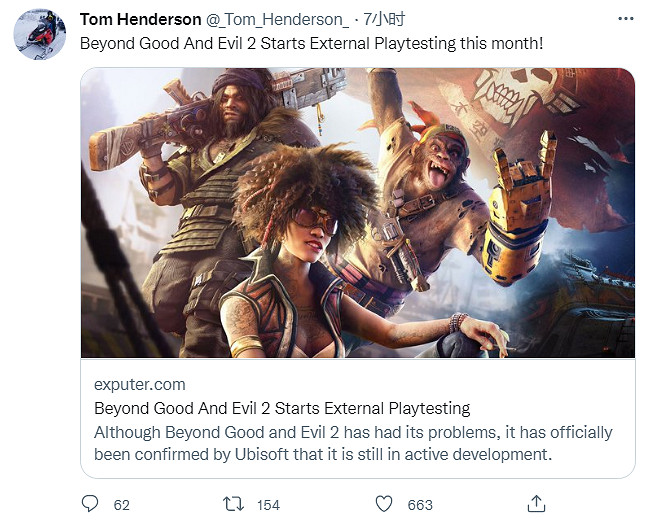The image size is (648, 522).
Task: Open the three-dot more options menu
Action: (x=624, y=19)
